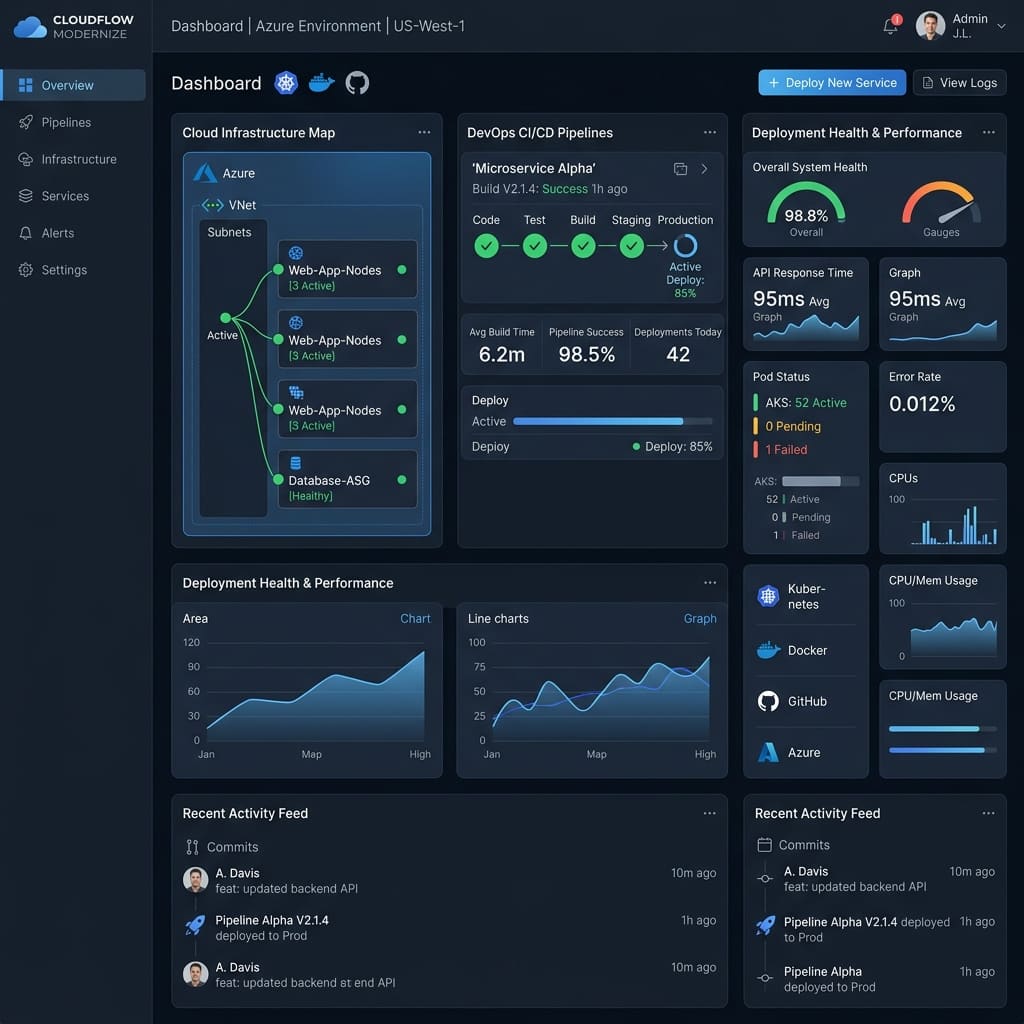Expand the Microservice Alpha chevron arrow
This screenshot has height=1024, width=1024.
[x=704, y=169]
